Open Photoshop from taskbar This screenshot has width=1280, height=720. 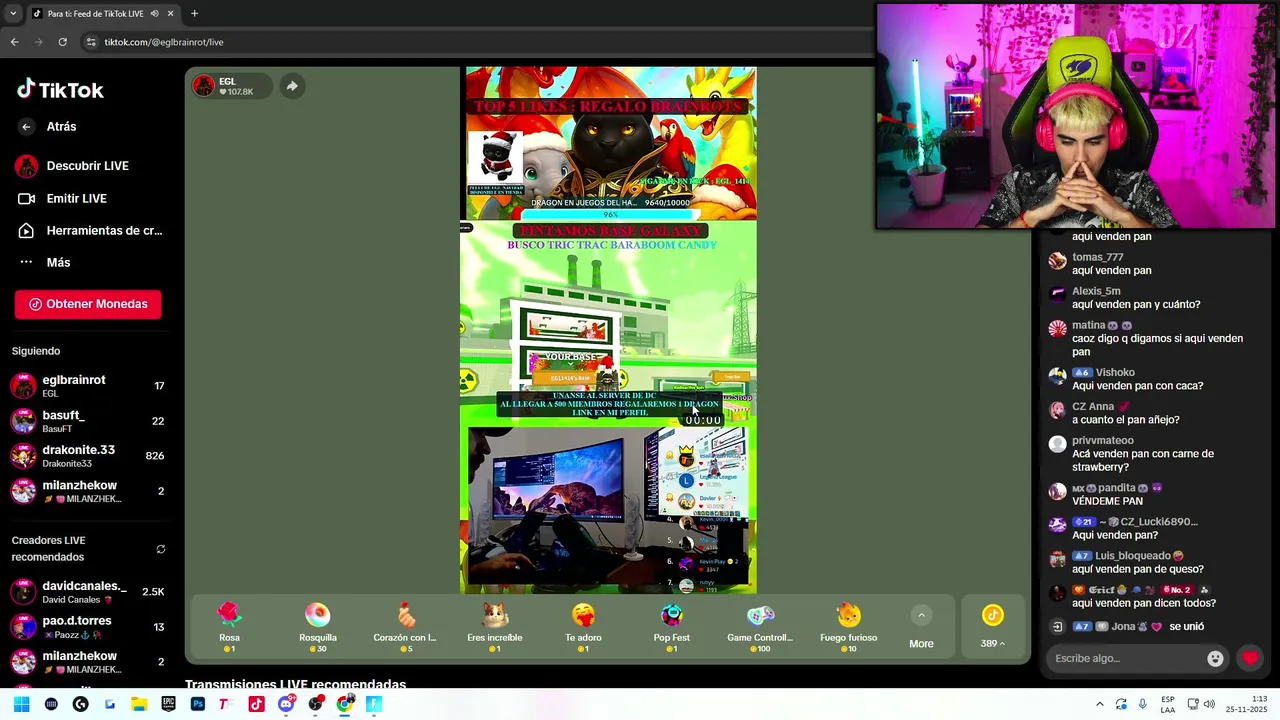[x=198, y=704]
